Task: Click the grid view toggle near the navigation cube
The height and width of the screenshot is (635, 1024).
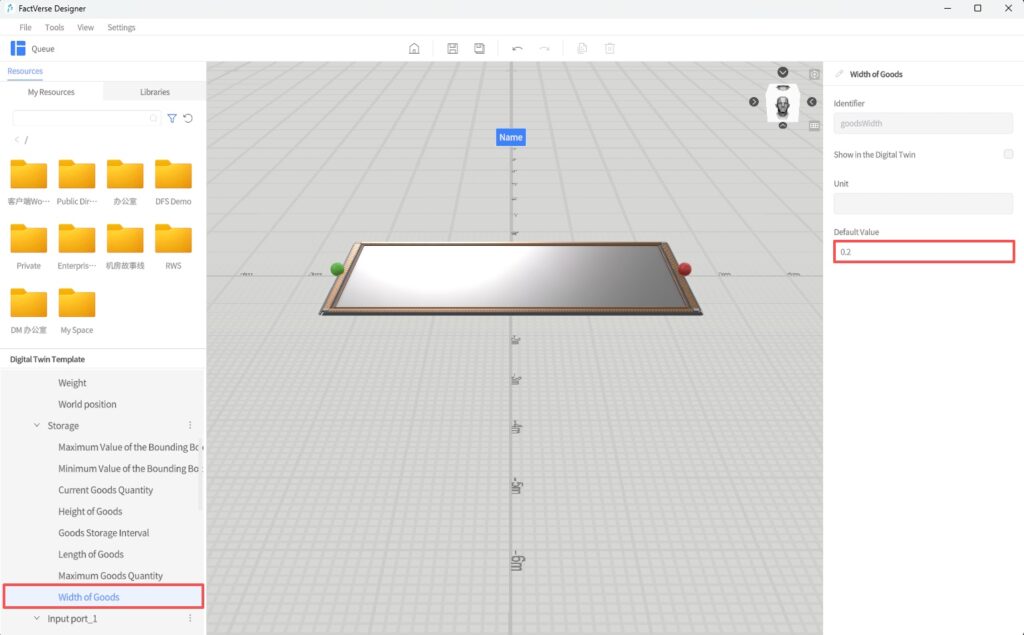Action: (x=813, y=125)
